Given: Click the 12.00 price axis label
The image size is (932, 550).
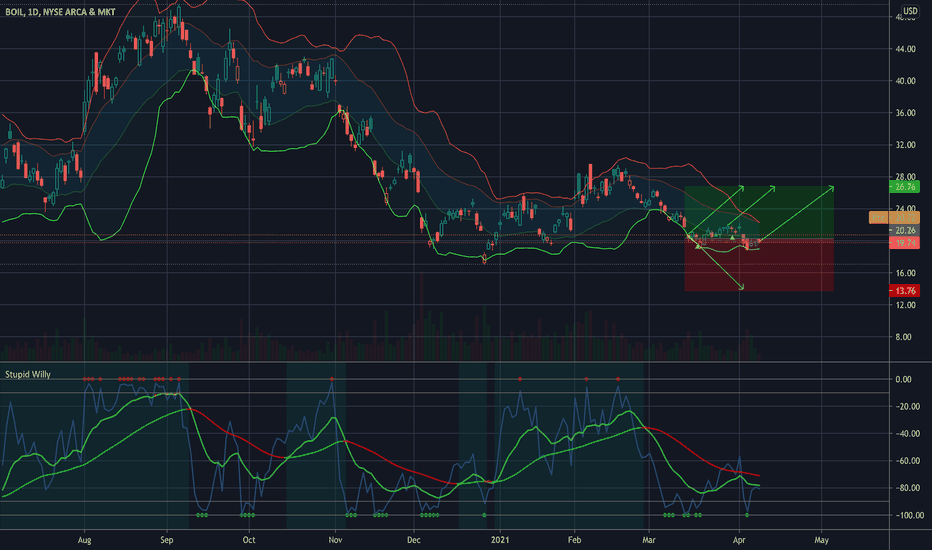Looking at the screenshot, I should [x=905, y=305].
